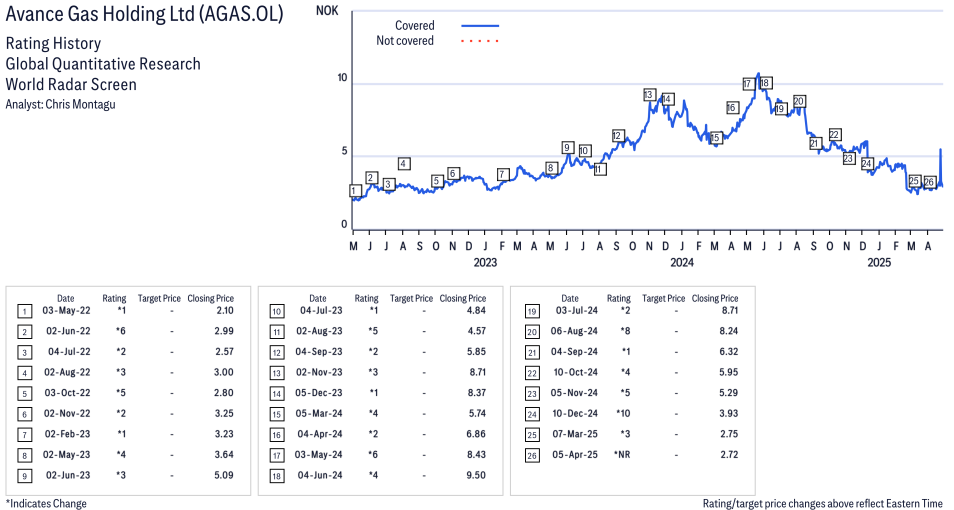This screenshot has width=954, height=510.
Task: Click the 2023 year label on axis
Action: point(485,262)
